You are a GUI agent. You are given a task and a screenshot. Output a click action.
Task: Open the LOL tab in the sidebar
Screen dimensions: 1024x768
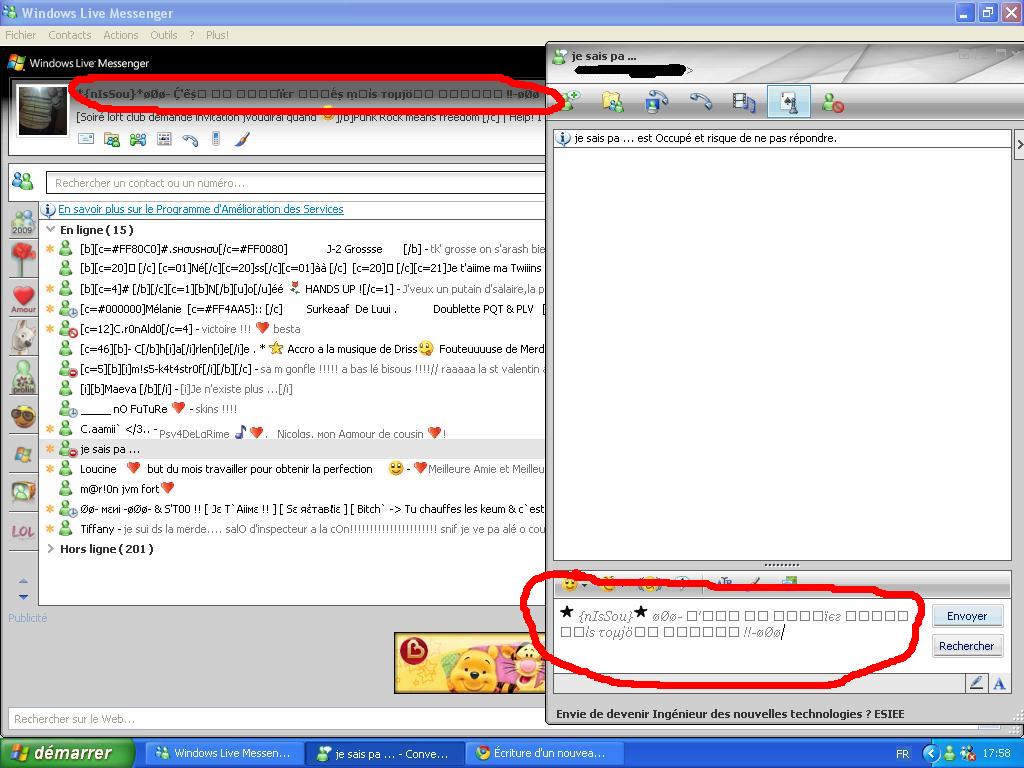[x=23, y=531]
